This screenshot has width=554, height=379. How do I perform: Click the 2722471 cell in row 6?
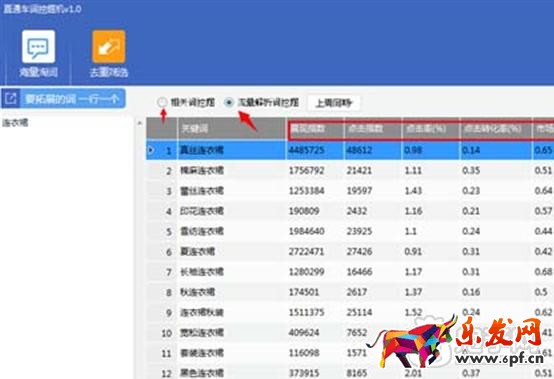click(x=306, y=251)
